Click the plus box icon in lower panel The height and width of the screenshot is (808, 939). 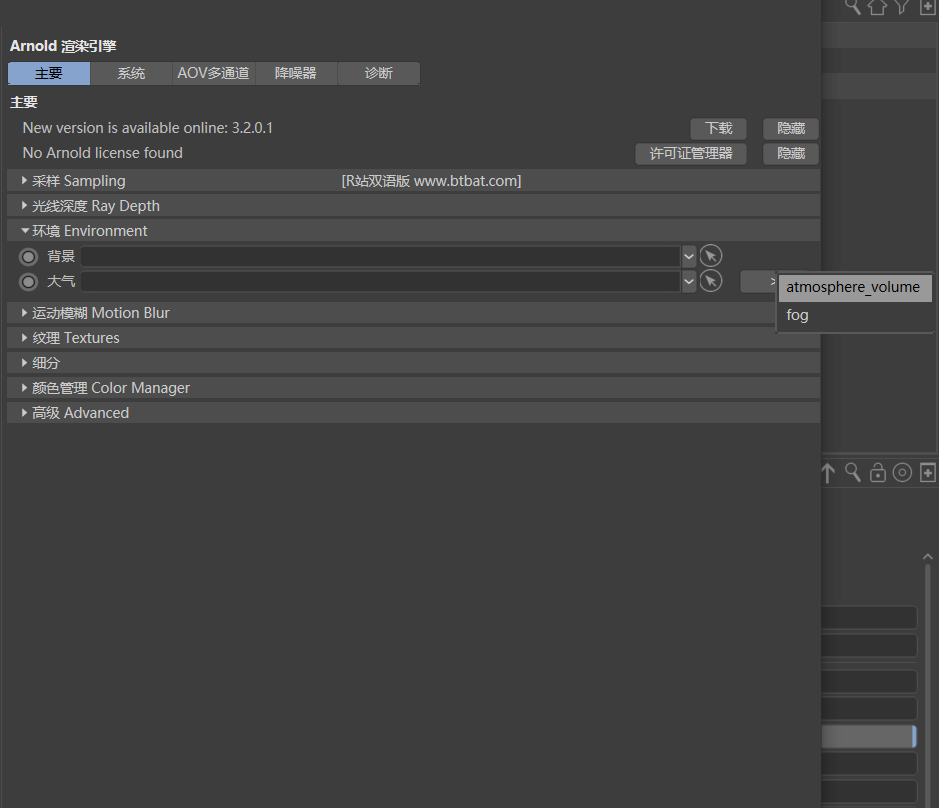928,473
